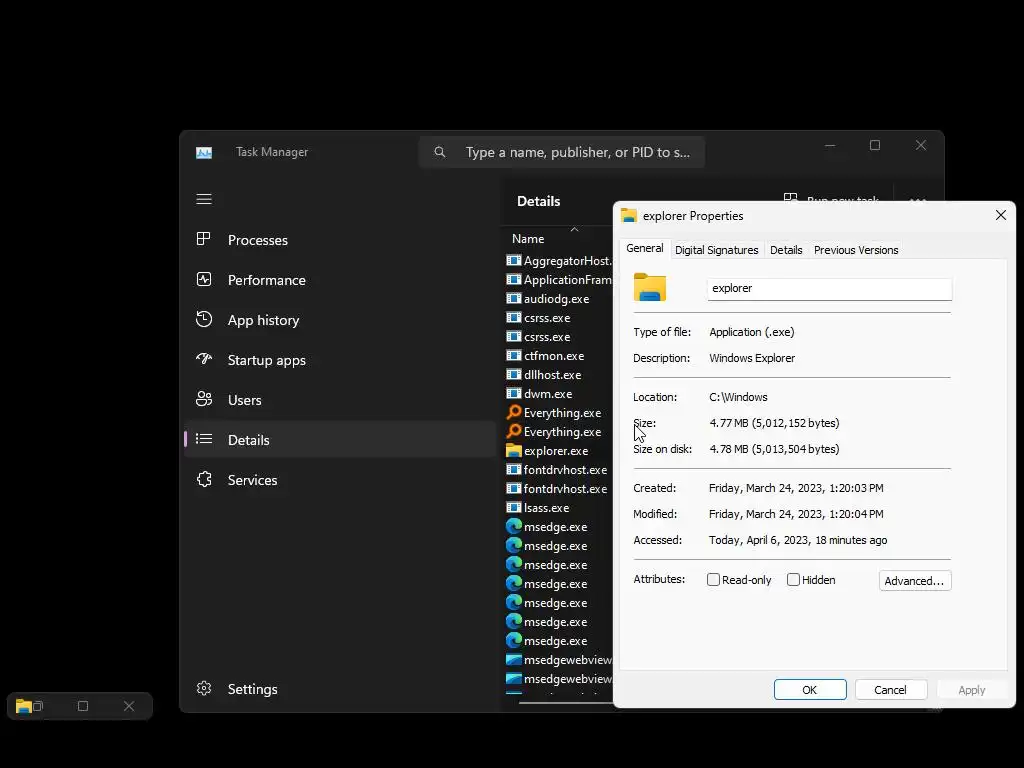Screen dimensions: 1024x768
Task: Maximize the Task Manager window
Action: [875, 145]
